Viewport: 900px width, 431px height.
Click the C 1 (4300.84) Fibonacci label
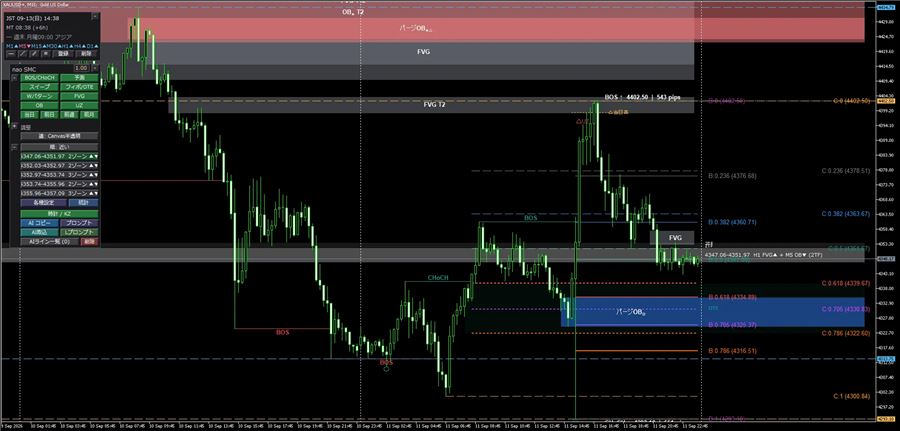click(852, 396)
